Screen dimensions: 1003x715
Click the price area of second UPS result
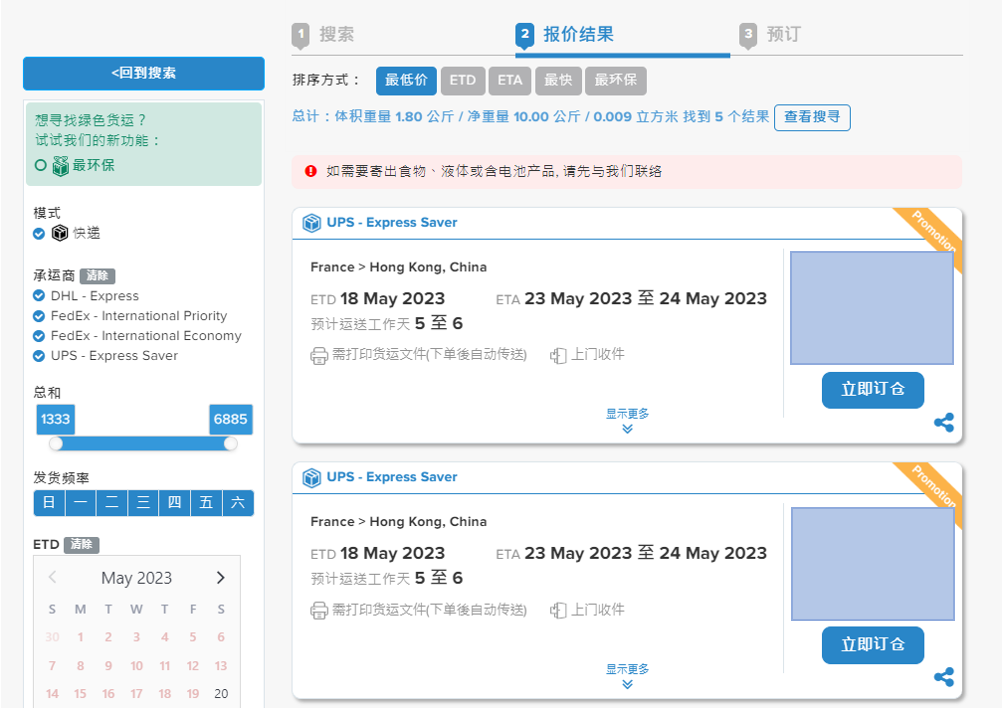[873, 564]
